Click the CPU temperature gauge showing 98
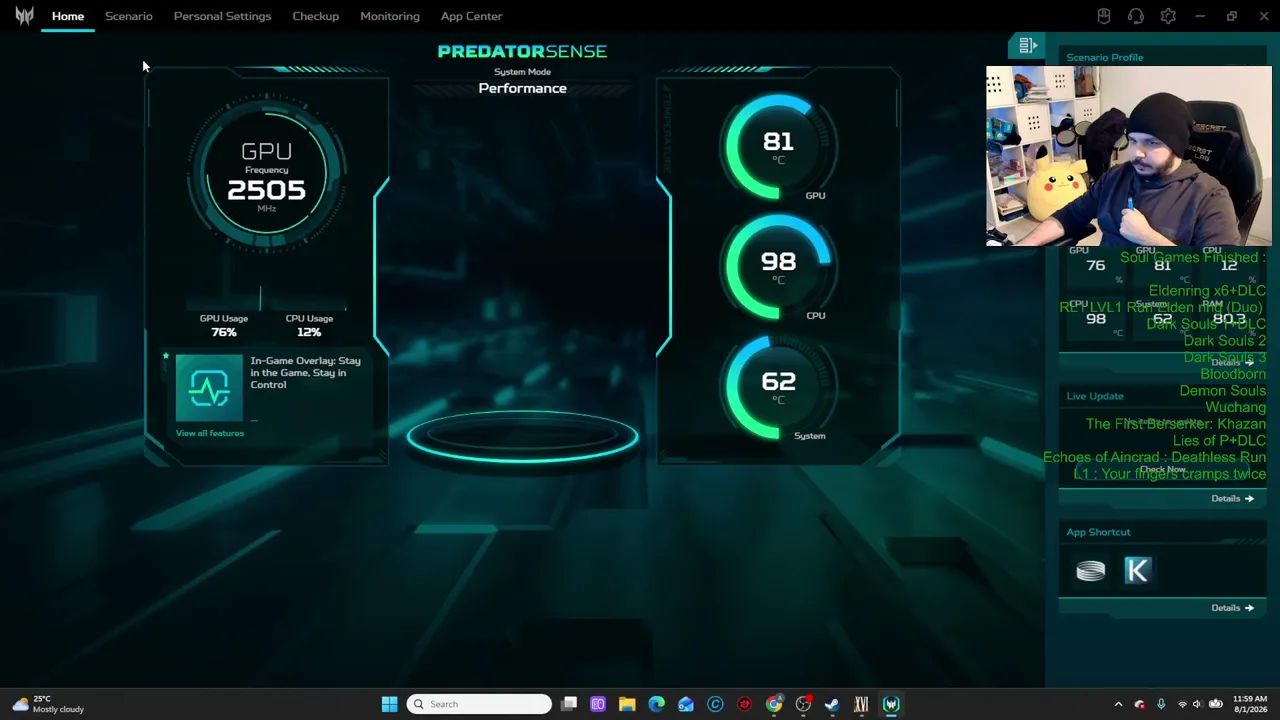Viewport: 1280px width, 720px height. click(778, 266)
